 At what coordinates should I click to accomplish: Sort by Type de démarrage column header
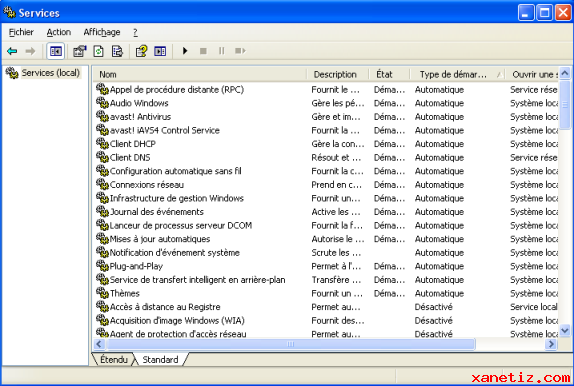pyautogui.click(x=458, y=74)
